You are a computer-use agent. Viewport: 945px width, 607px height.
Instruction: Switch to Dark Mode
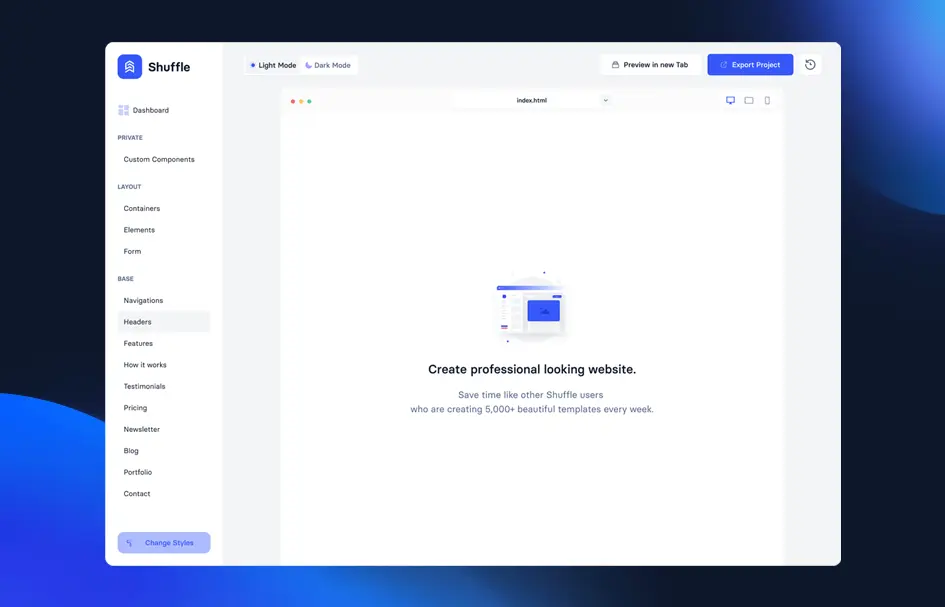tap(328, 65)
